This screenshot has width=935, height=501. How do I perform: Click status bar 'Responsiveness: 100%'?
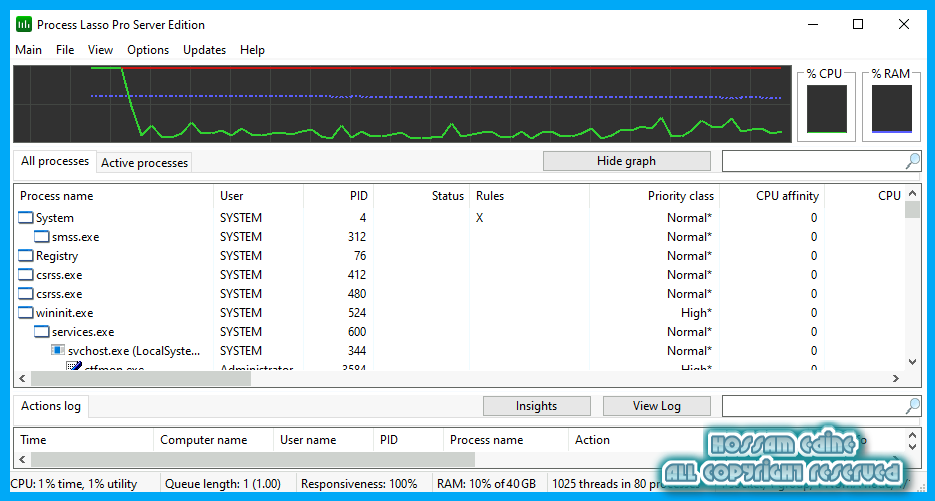359,484
